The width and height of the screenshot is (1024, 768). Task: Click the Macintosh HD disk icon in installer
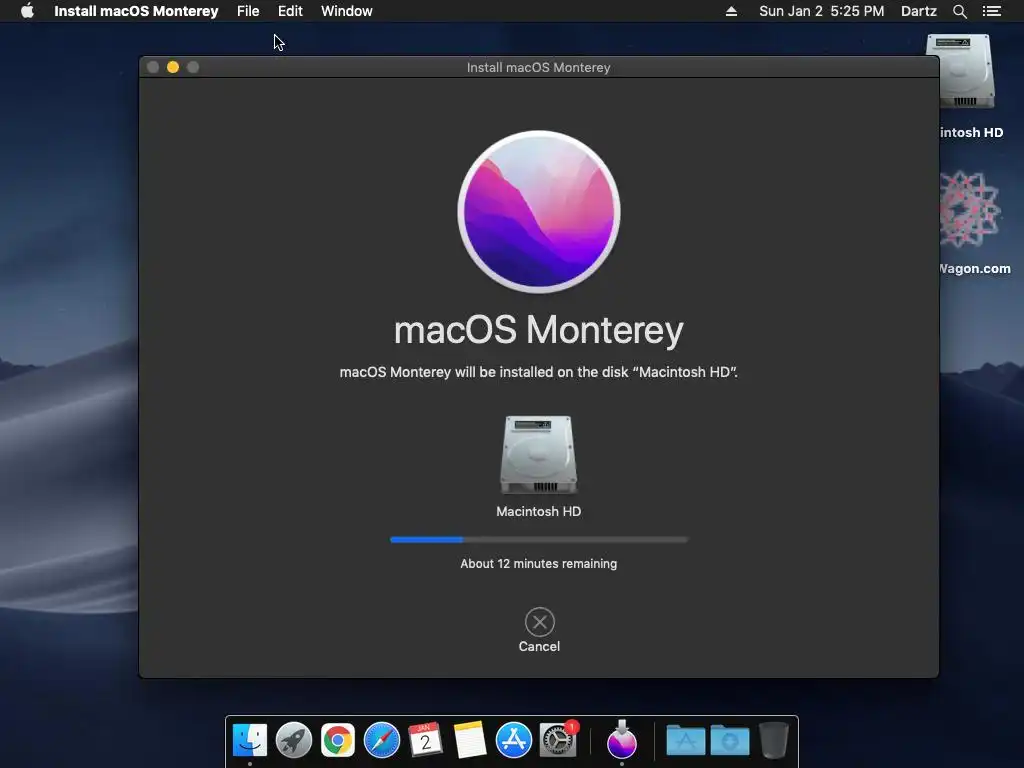coord(539,455)
